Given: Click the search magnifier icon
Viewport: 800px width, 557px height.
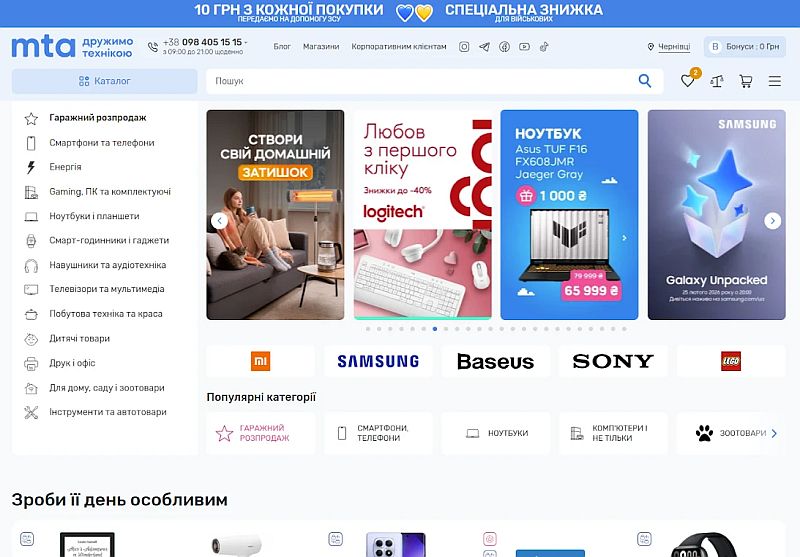Looking at the screenshot, I should 645,81.
